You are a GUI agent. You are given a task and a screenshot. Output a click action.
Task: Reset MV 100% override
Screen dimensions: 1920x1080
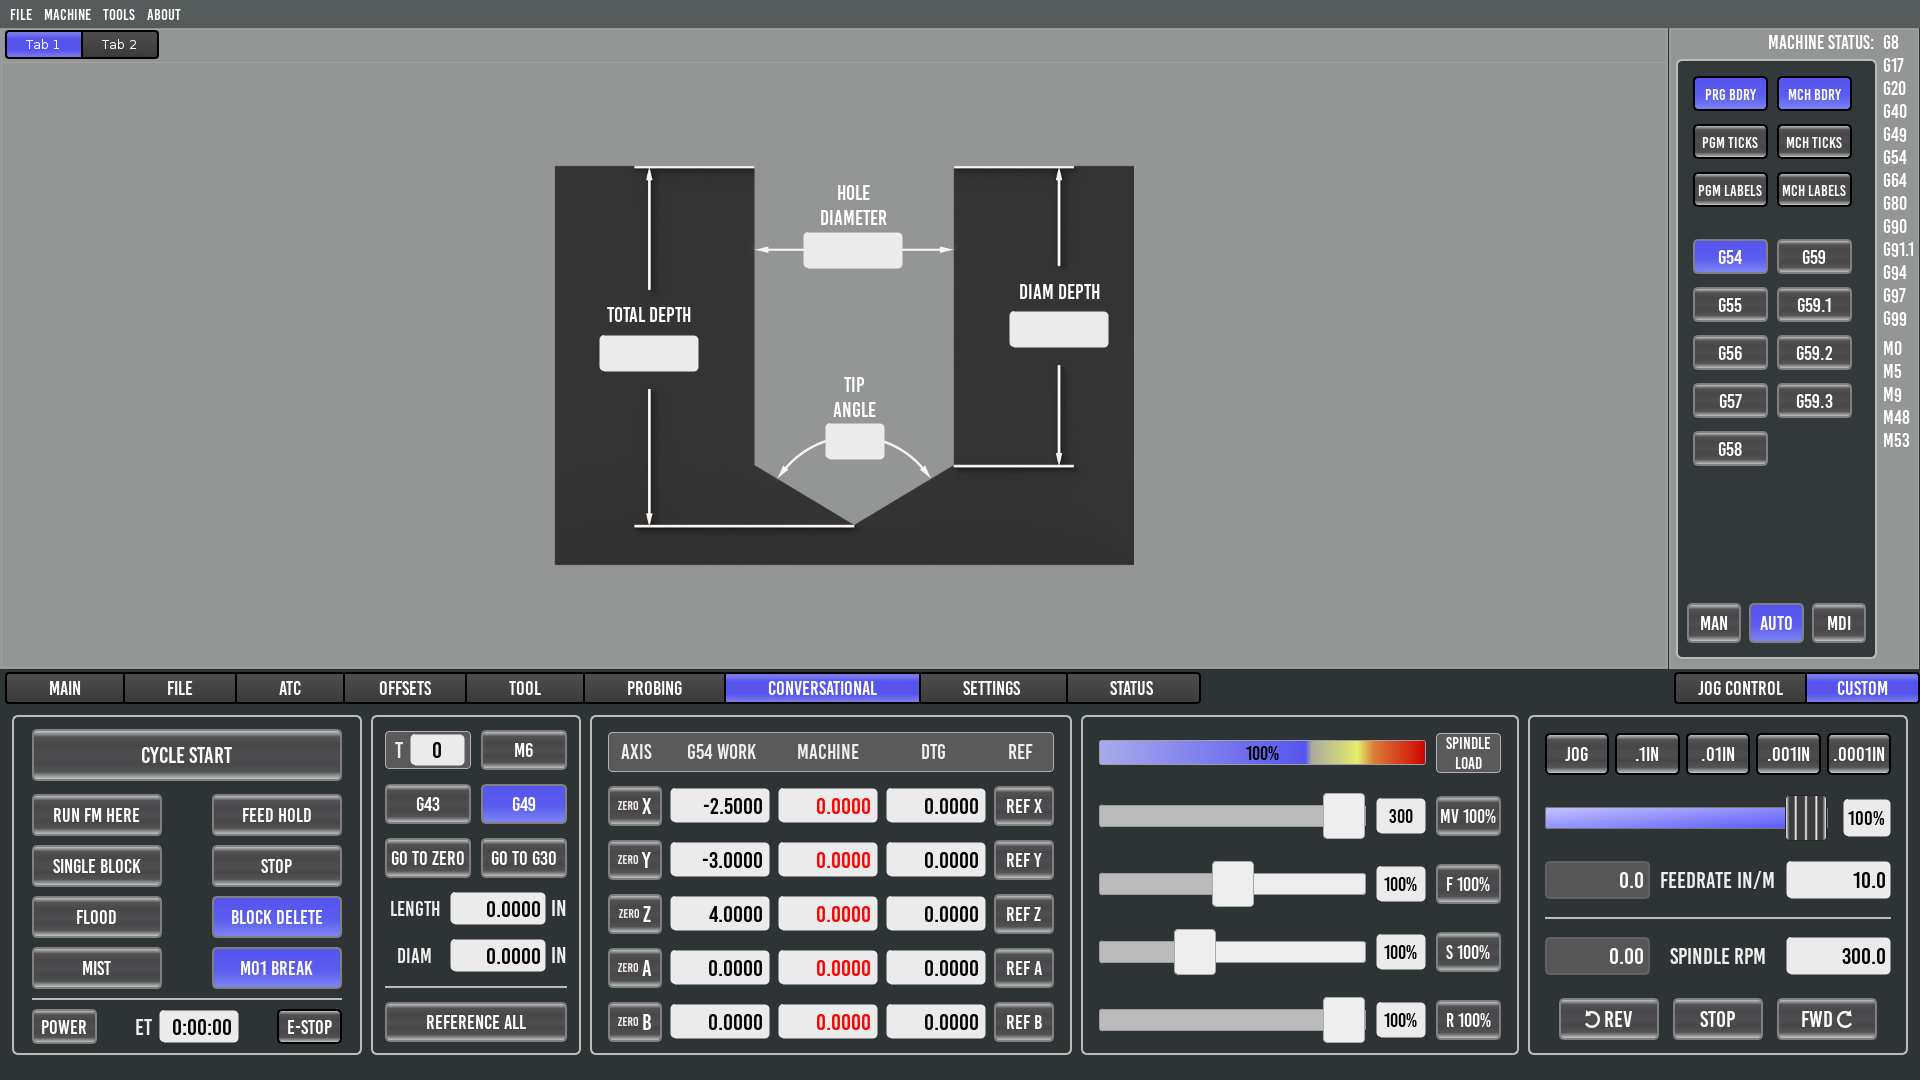coord(1468,816)
